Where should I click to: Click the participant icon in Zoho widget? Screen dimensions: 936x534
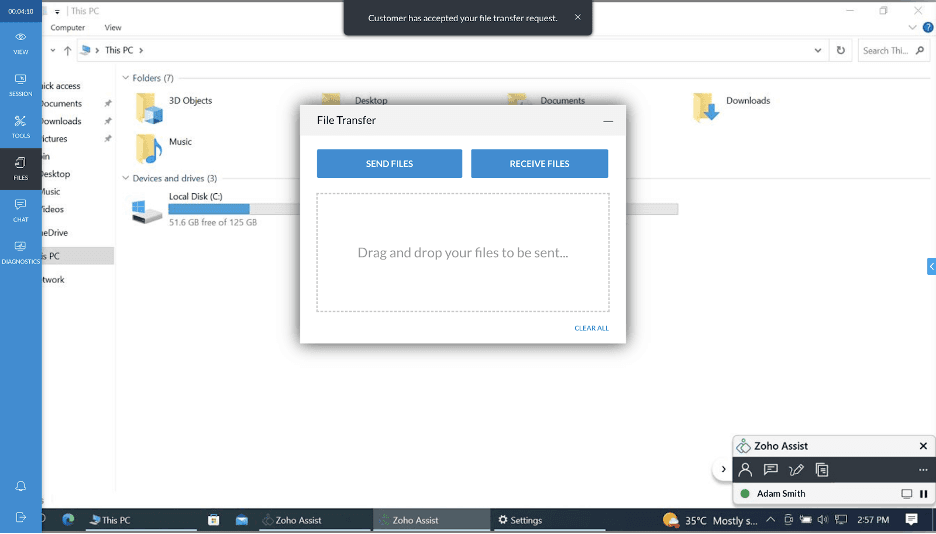pos(745,470)
